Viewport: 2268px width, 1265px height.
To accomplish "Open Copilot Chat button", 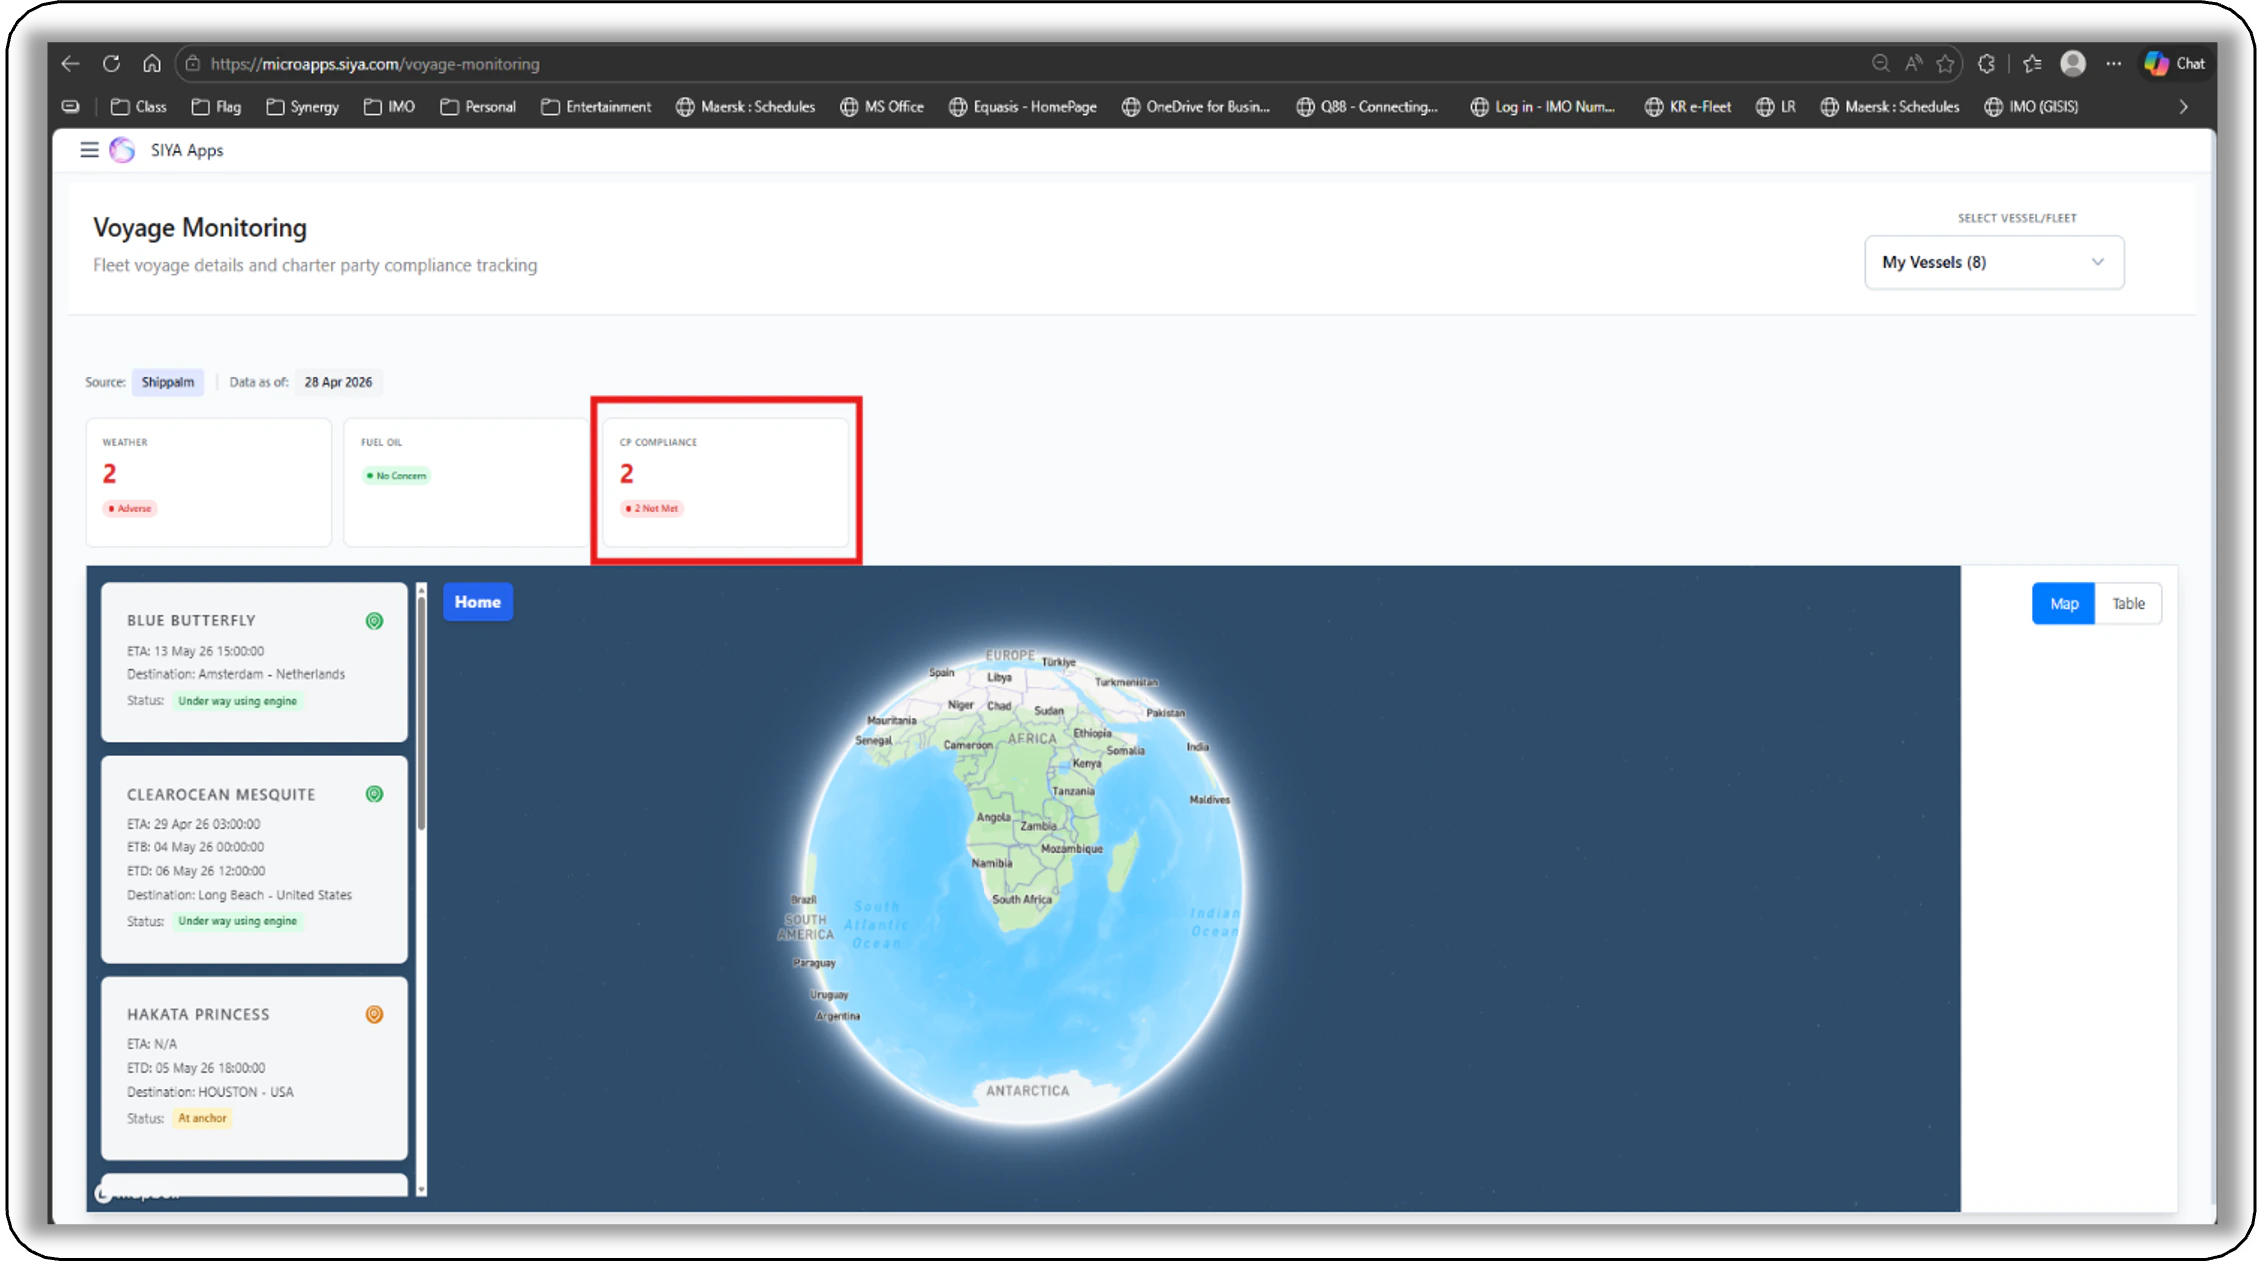I will (2175, 64).
